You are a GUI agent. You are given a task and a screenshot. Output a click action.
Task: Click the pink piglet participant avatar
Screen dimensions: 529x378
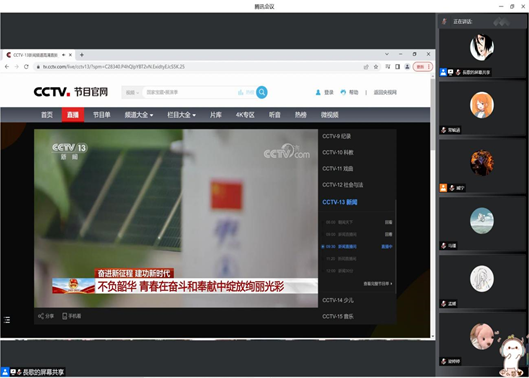point(482,336)
